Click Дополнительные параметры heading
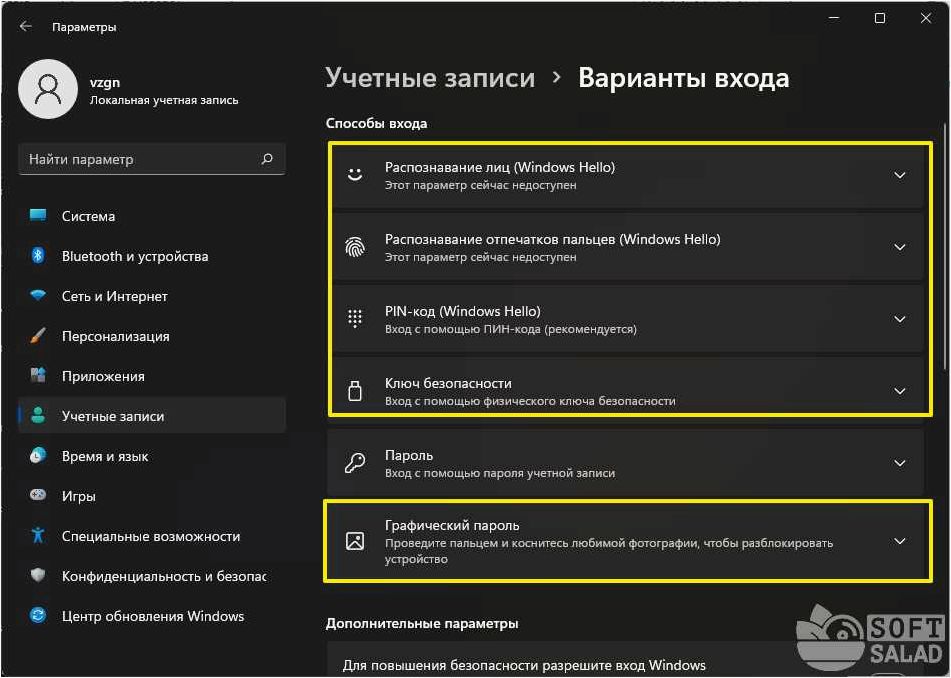The image size is (951, 678). (x=422, y=623)
